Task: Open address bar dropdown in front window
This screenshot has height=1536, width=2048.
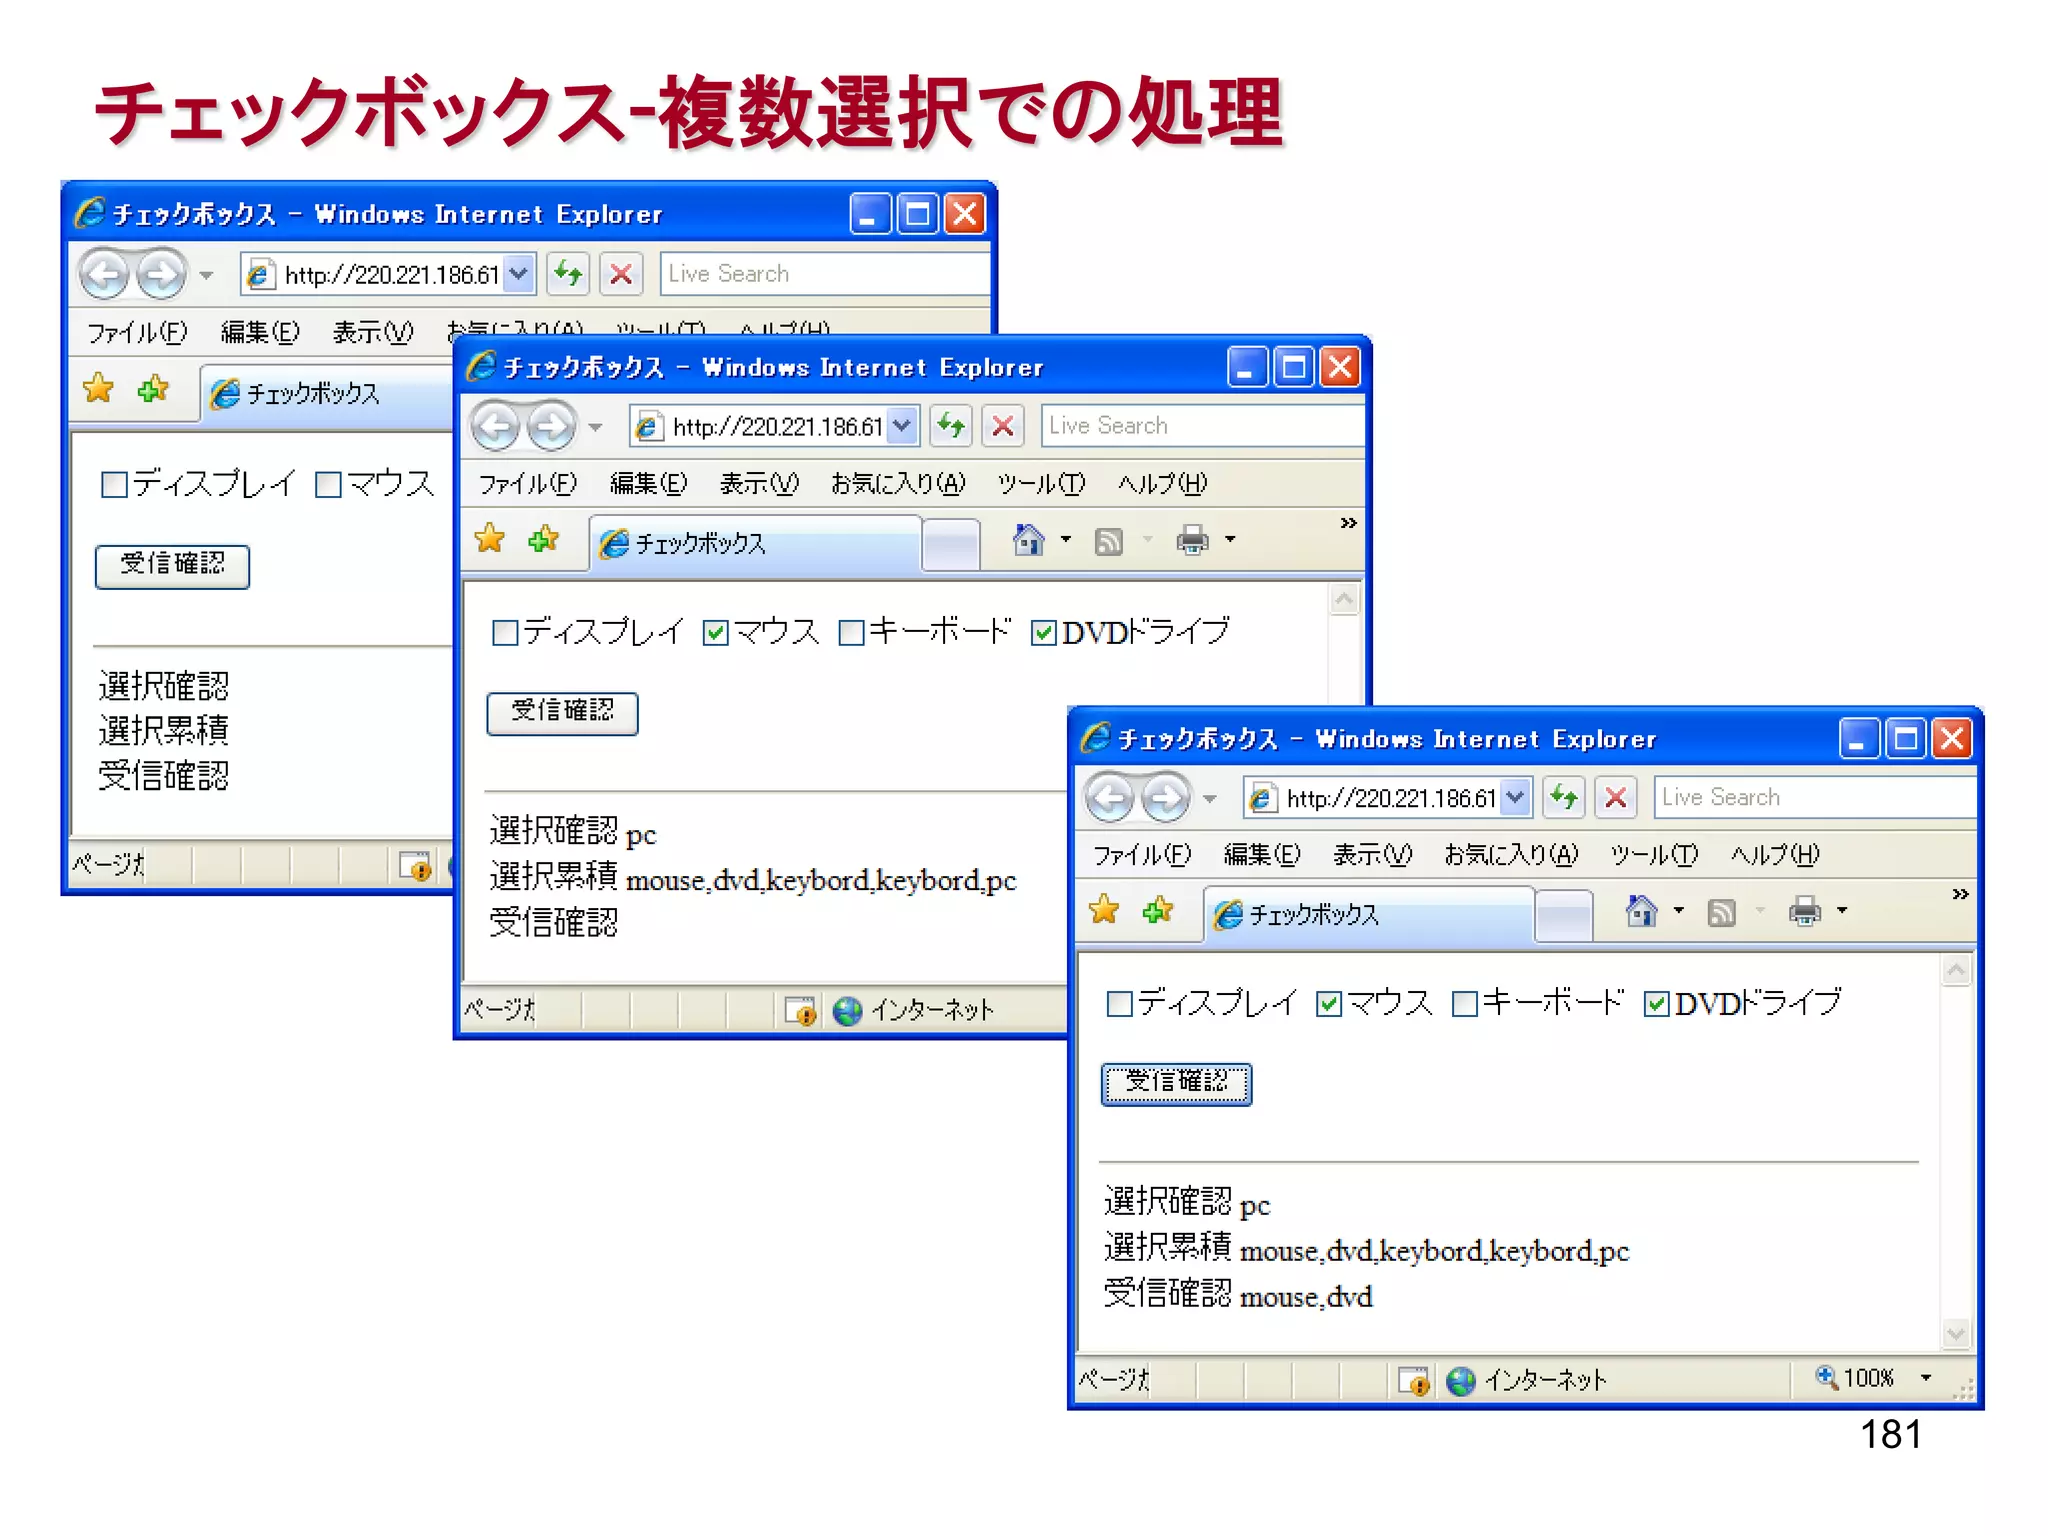Action: coord(1516,797)
